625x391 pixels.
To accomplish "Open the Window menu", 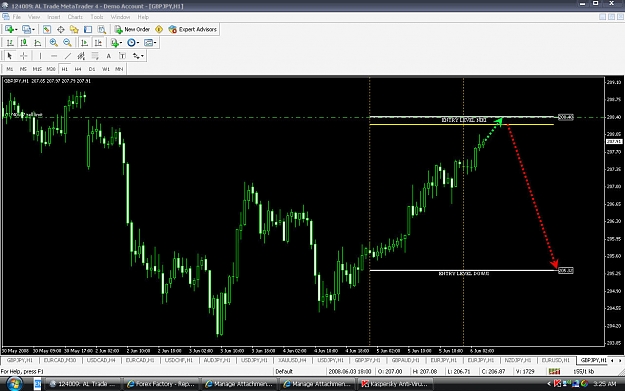I will (x=120, y=17).
